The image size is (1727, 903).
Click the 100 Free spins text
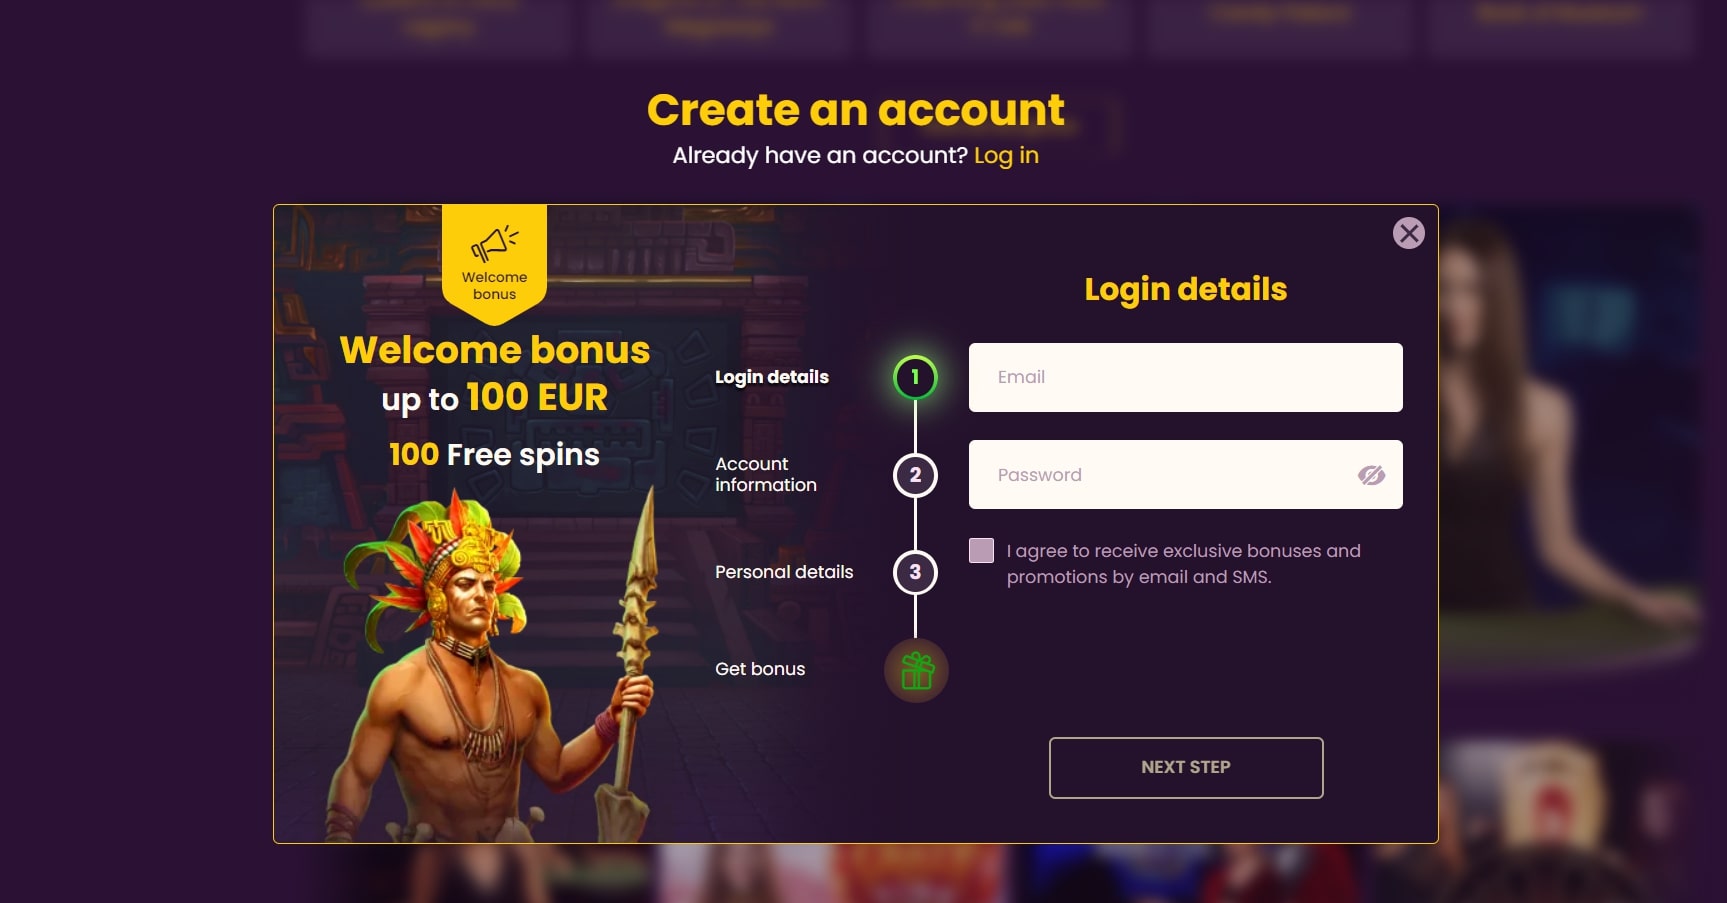point(495,455)
